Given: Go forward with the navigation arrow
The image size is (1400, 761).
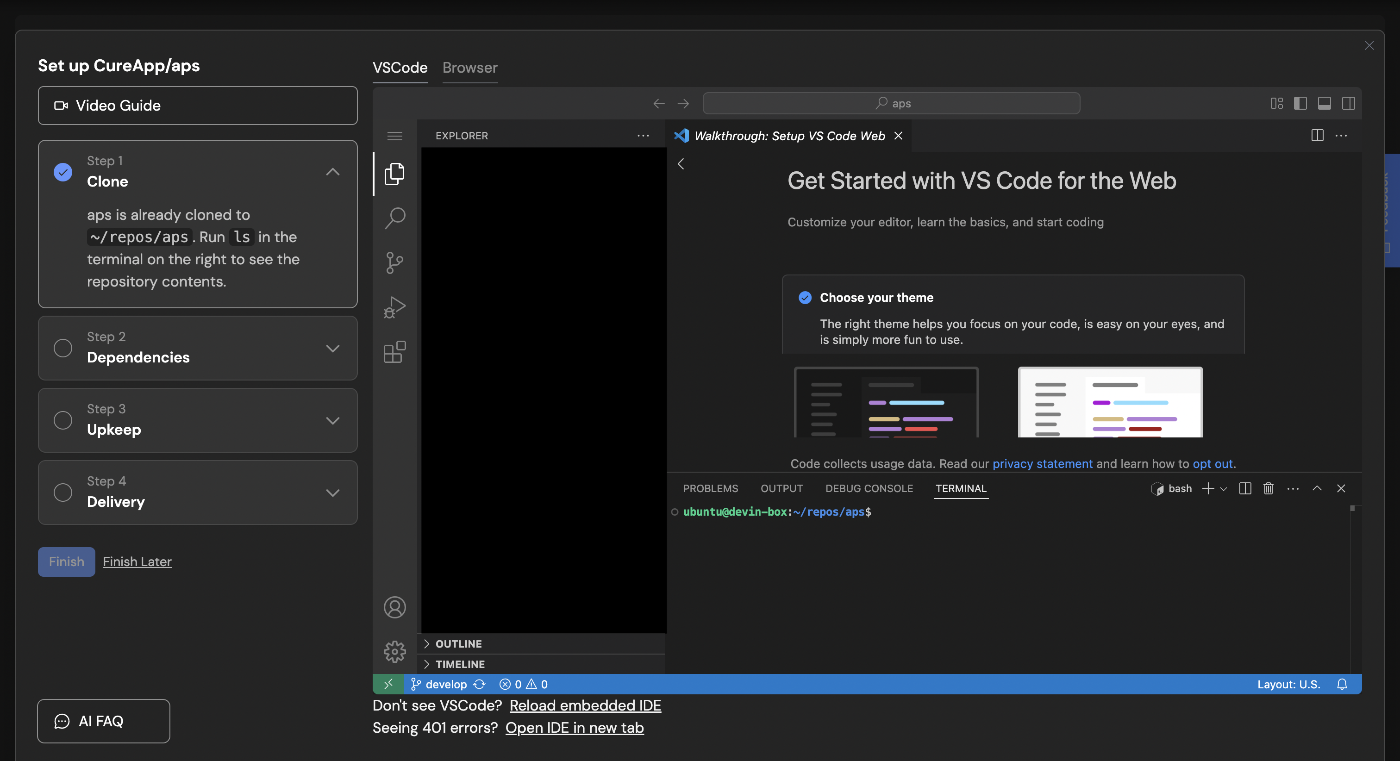Looking at the screenshot, I should pyautogui.click(x=683, y=103).
